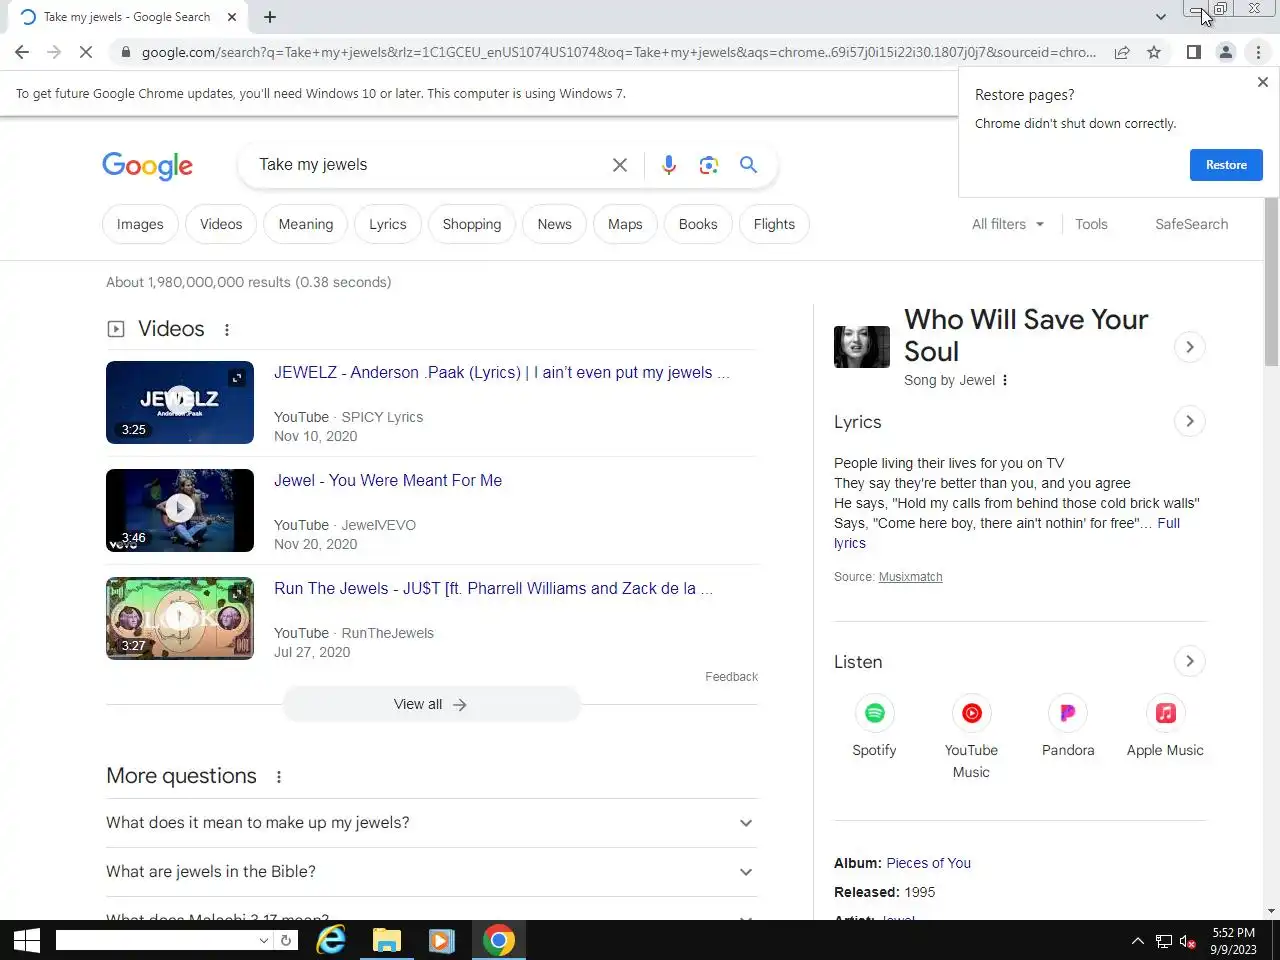1280x960 pixels.
Task: Select the Images filter
Action: (x=140, y=224)
